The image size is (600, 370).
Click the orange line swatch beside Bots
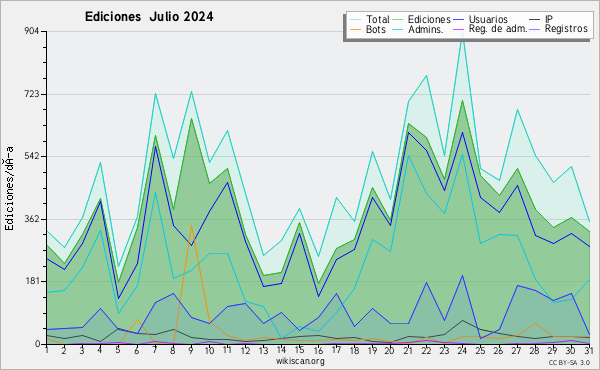coord(355,29)
